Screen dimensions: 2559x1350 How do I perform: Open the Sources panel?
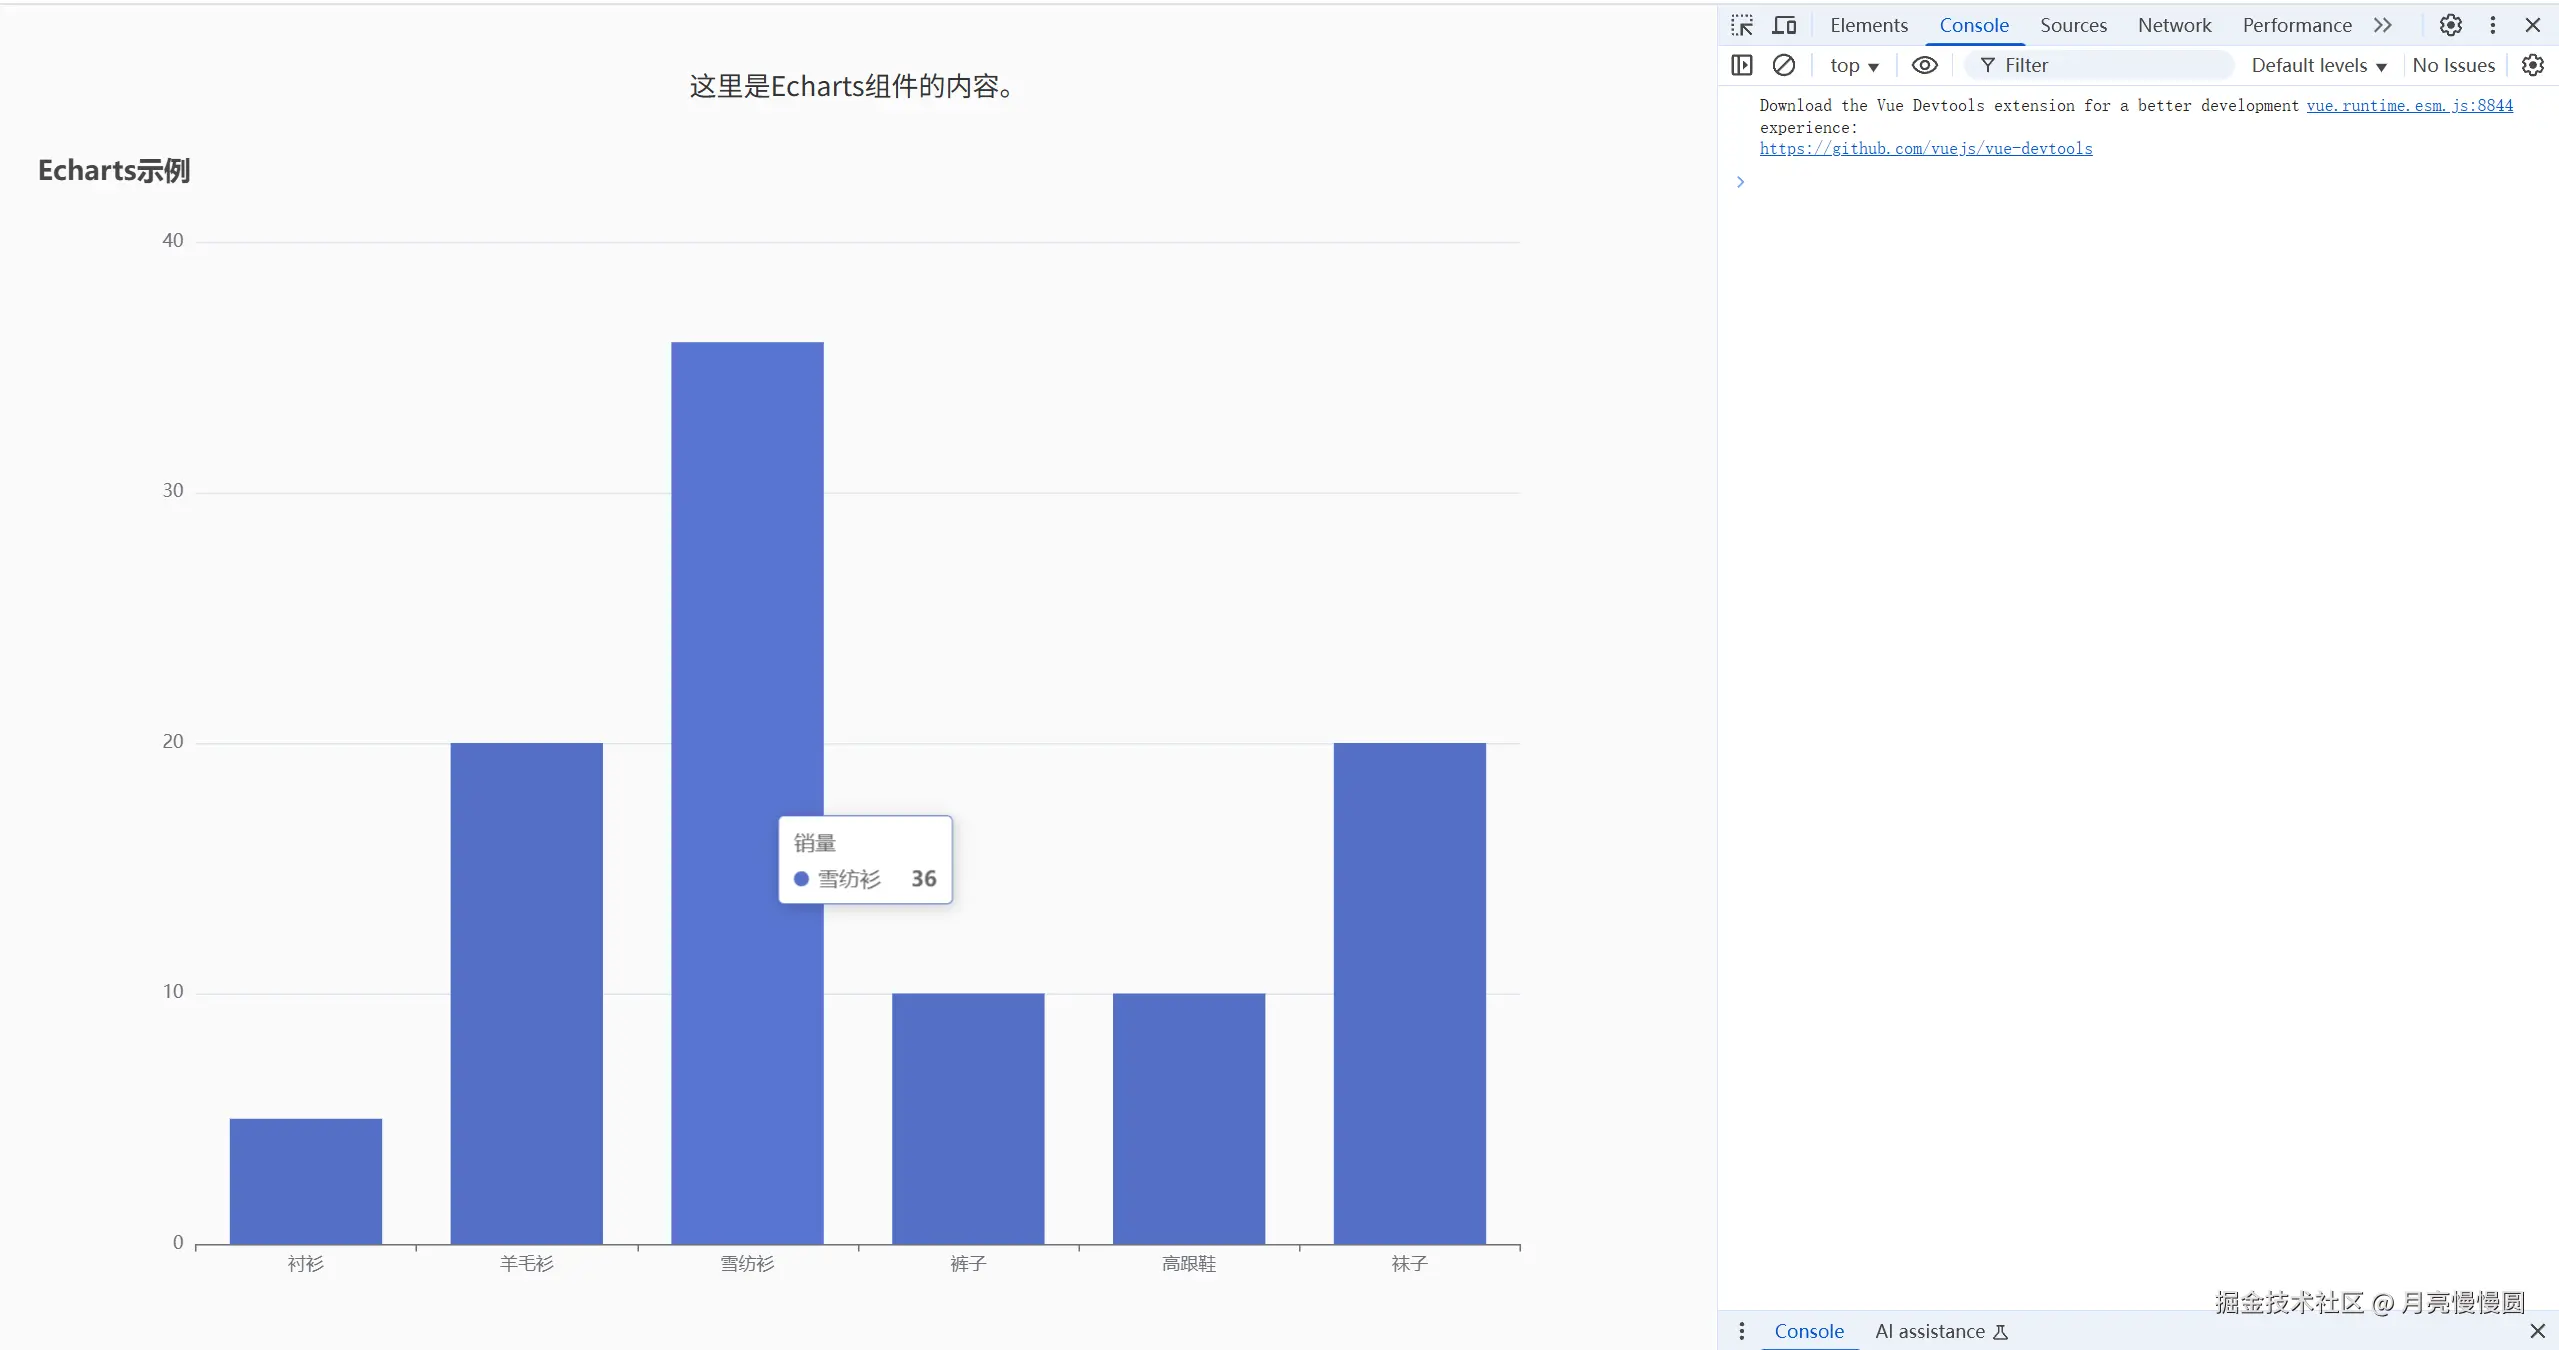point(2072,25)
